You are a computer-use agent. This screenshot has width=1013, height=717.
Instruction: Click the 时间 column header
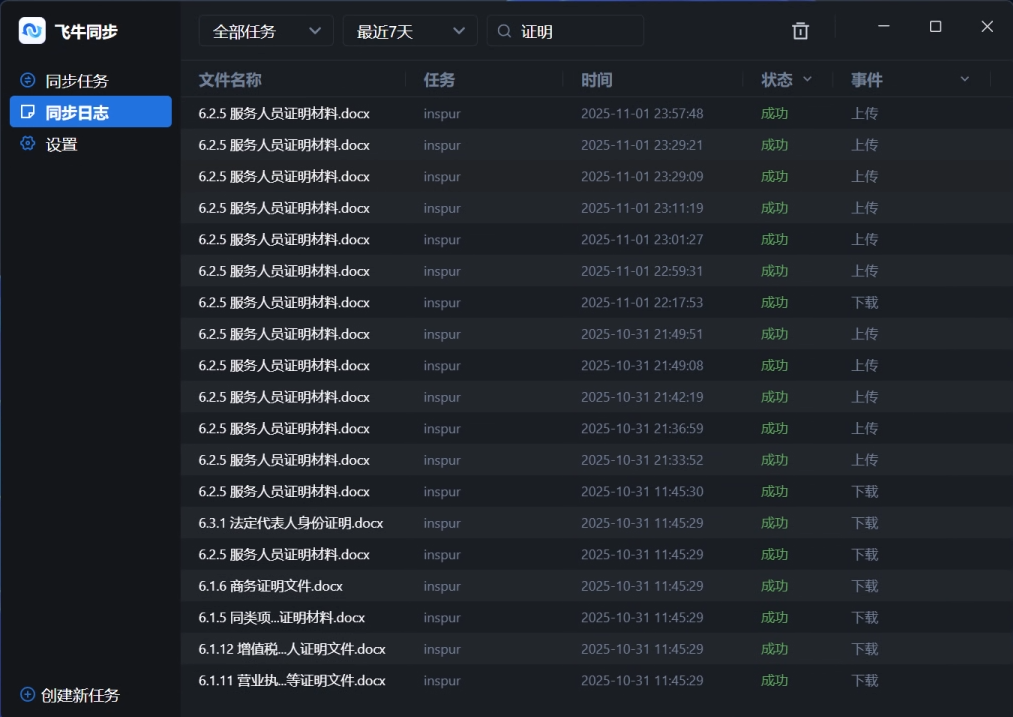pos(596,80)
